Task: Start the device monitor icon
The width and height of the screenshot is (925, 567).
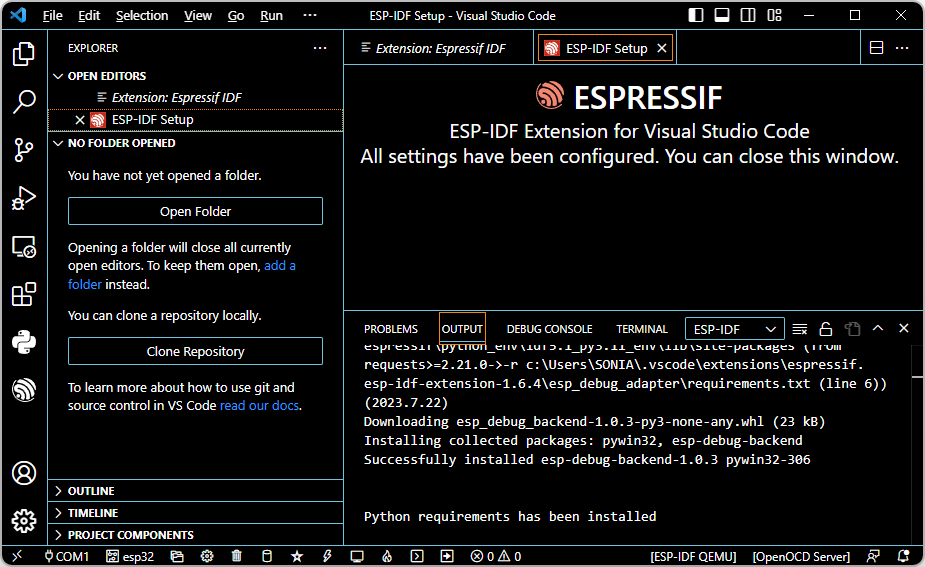Action: click(x=357, y=556)
